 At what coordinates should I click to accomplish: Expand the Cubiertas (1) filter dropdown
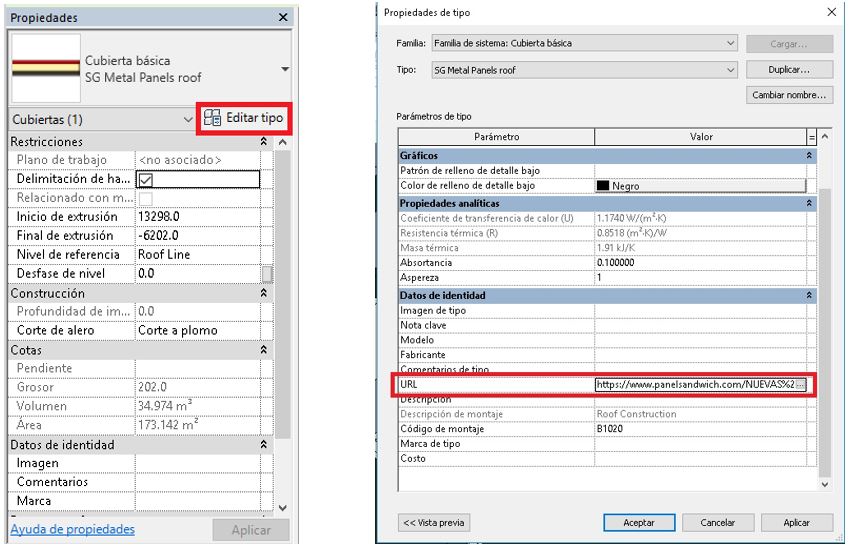click(x=189, y=119)
